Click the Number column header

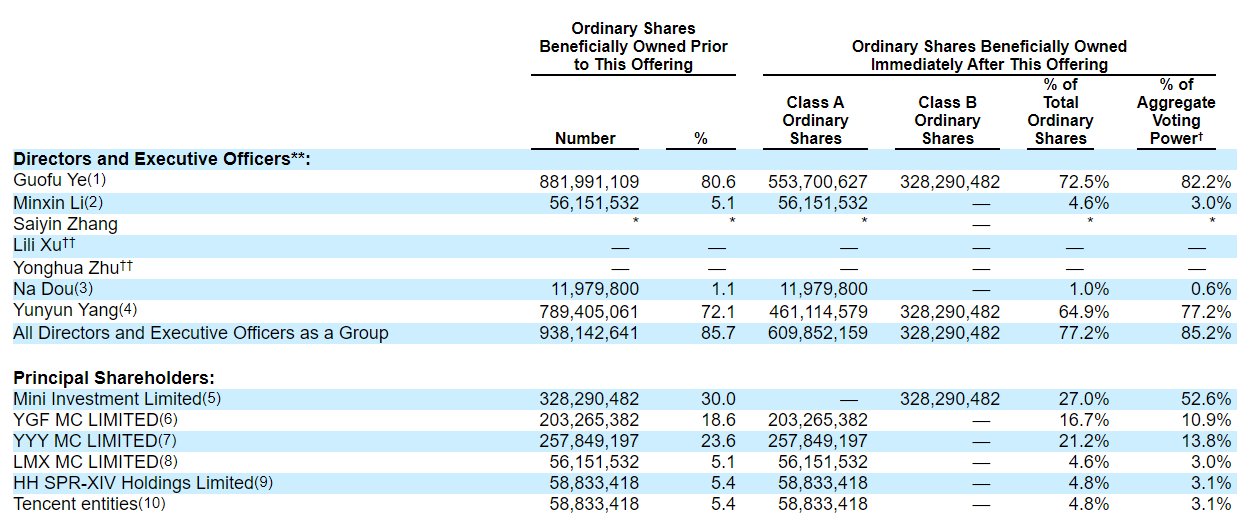pos(585,139)
